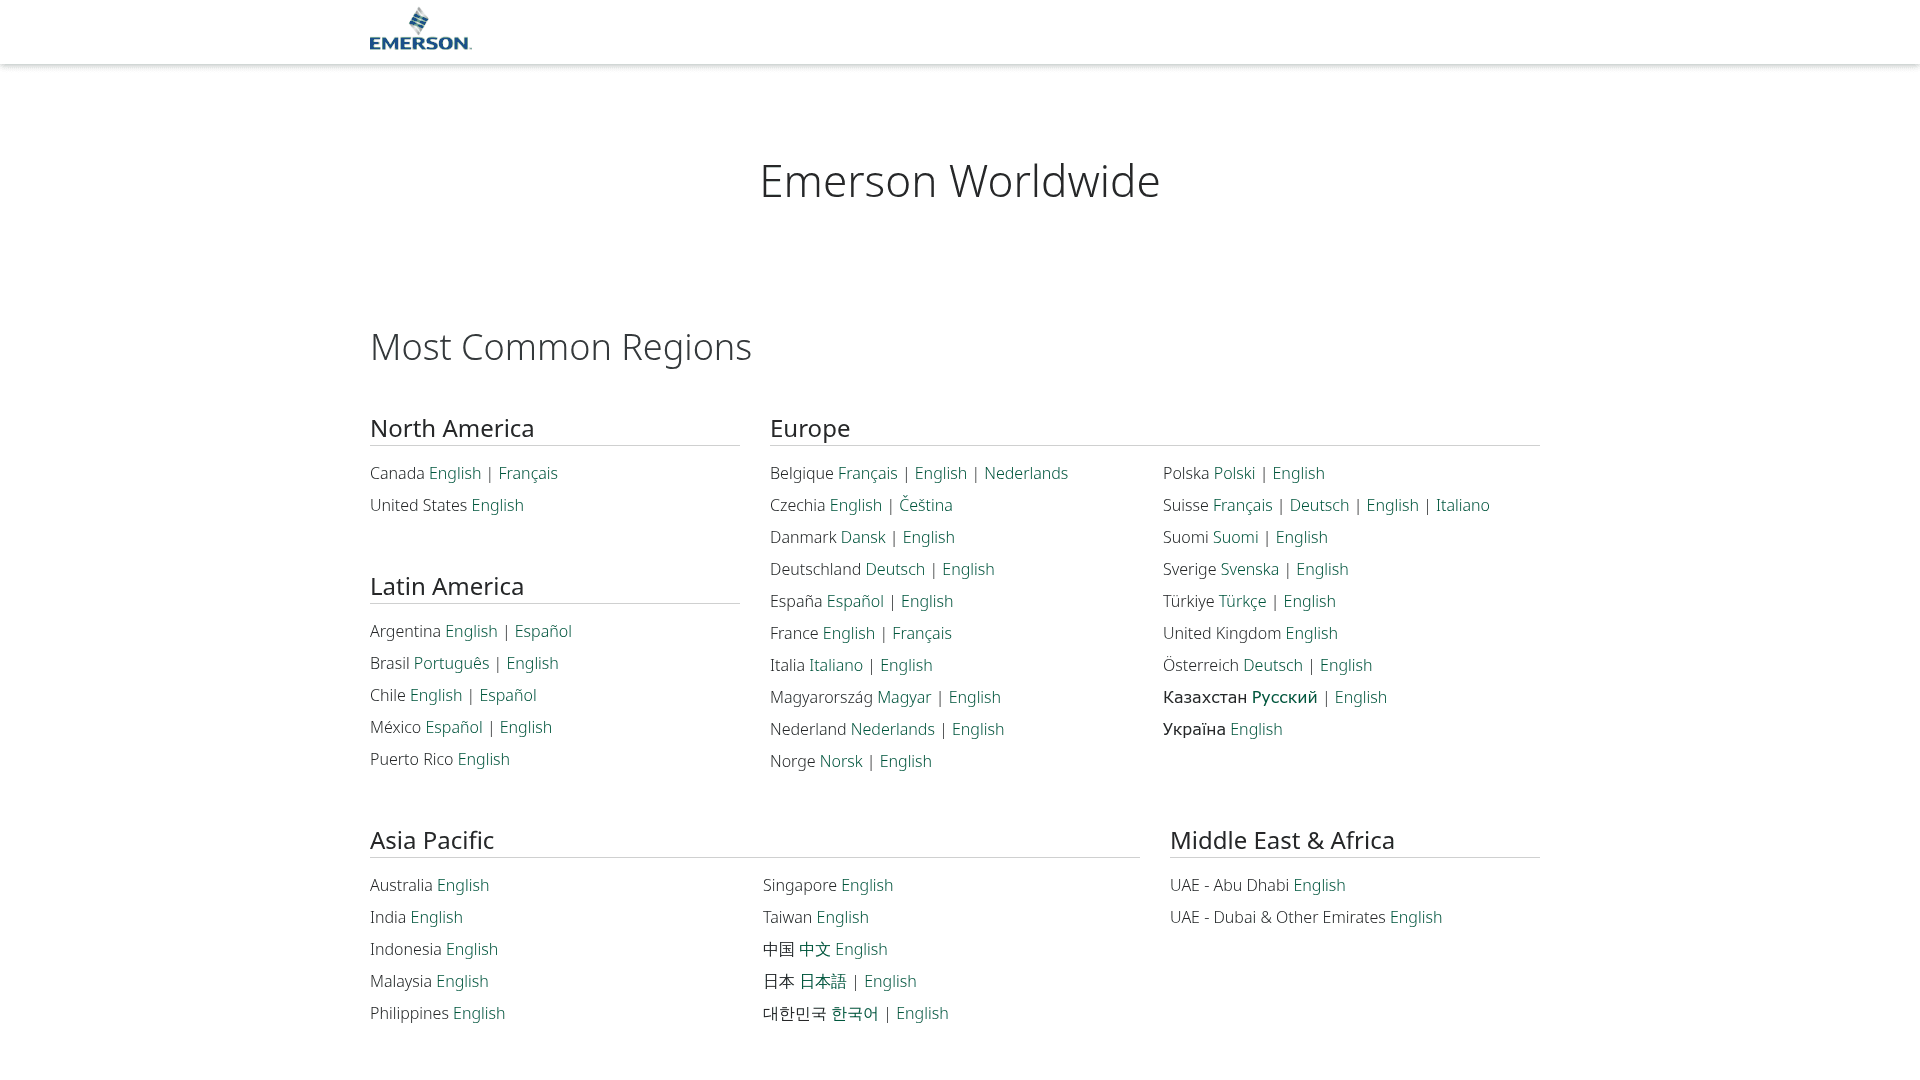Select Italiano for Suisse
This screenshot has height=1080, width=1920.
pyautogui.click(x=1462, y=505)
